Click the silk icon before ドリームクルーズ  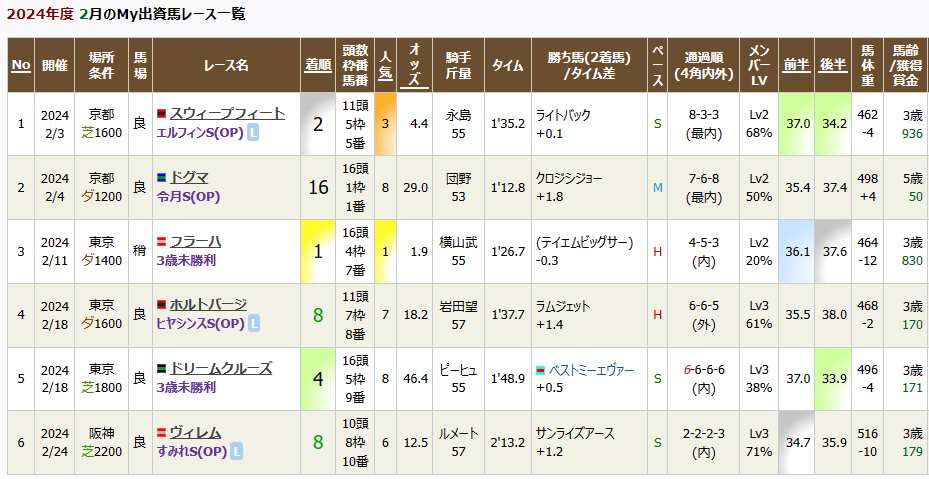pyautogui.click(x=161, y=369)
